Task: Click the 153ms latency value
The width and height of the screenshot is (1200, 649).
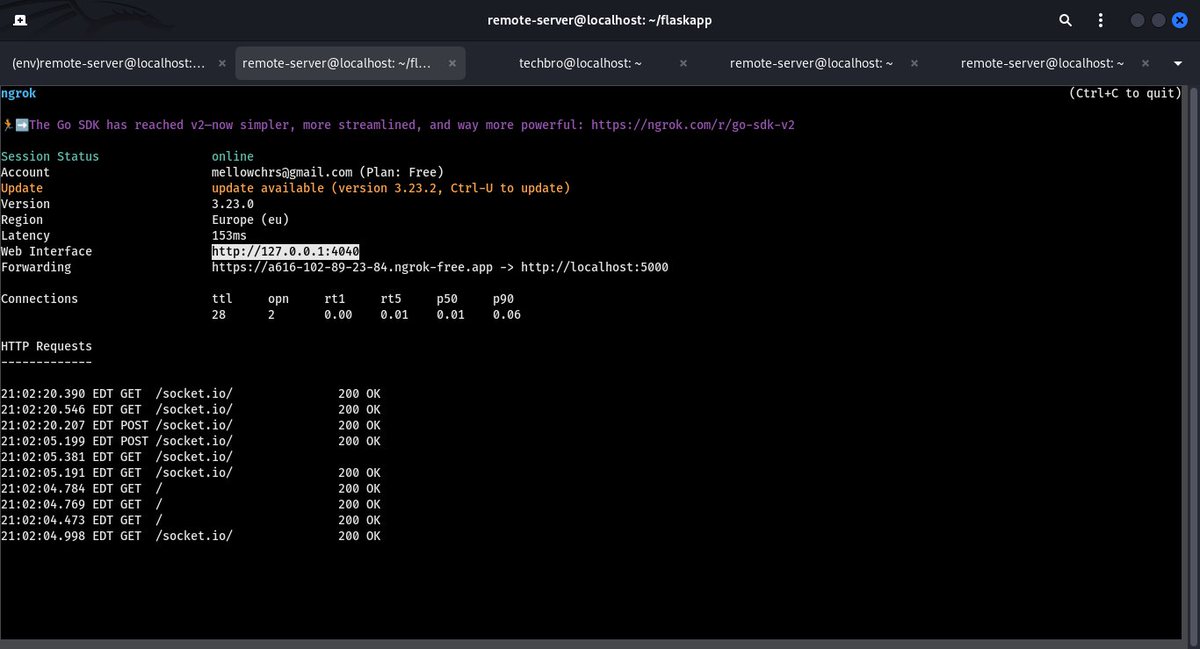Action: (x=229, y=235)
